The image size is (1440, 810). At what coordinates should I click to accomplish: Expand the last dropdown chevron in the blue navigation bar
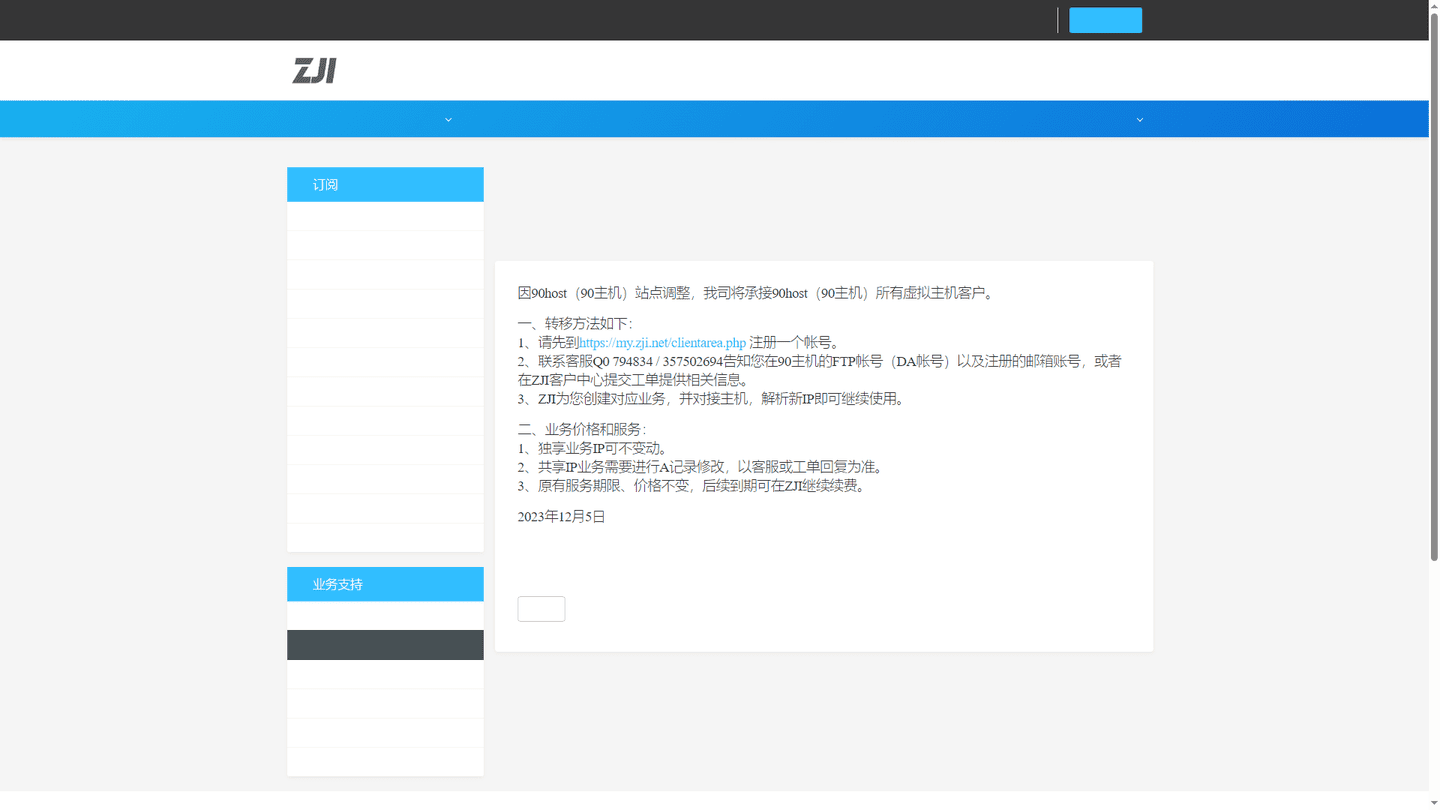pos(1139,119)
